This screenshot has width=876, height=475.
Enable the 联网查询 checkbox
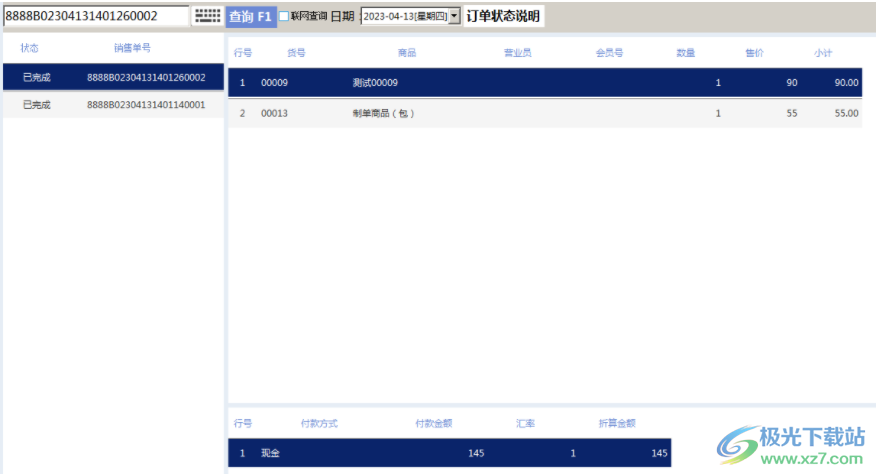pyautogui.click(x=284, y=16)
